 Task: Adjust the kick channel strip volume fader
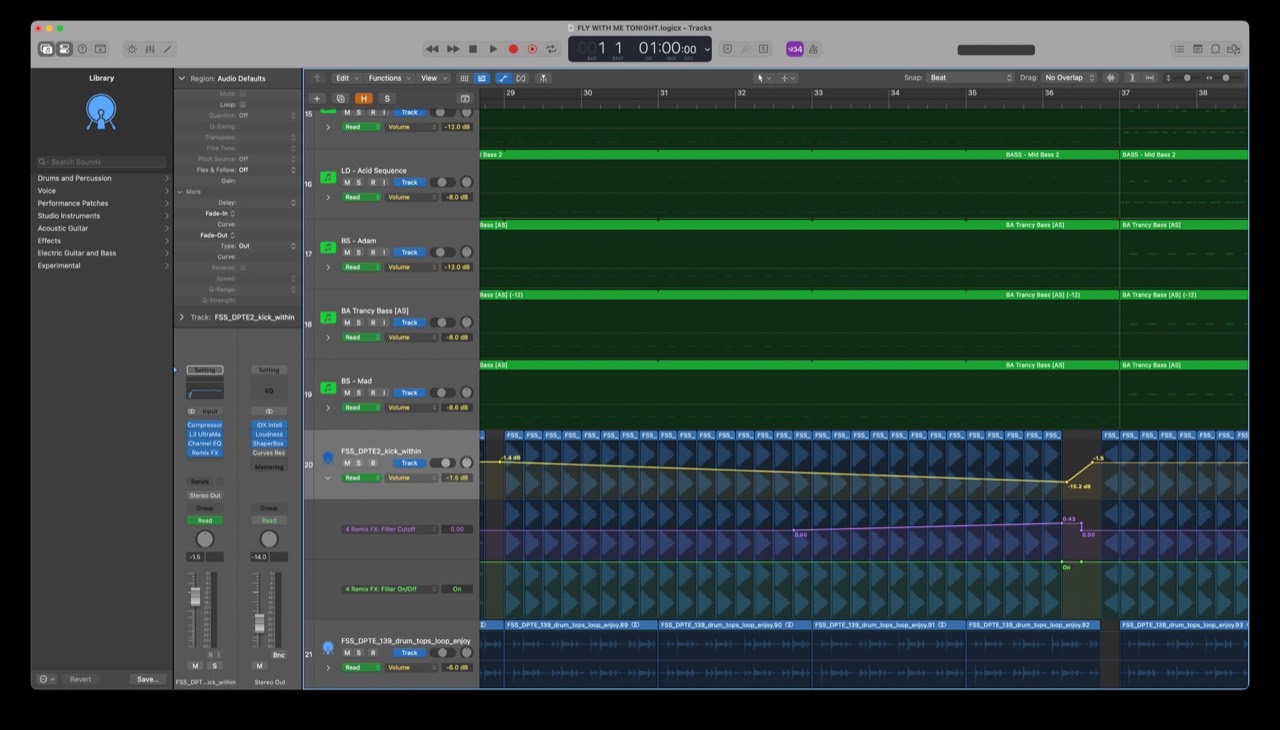pos(195,597)
